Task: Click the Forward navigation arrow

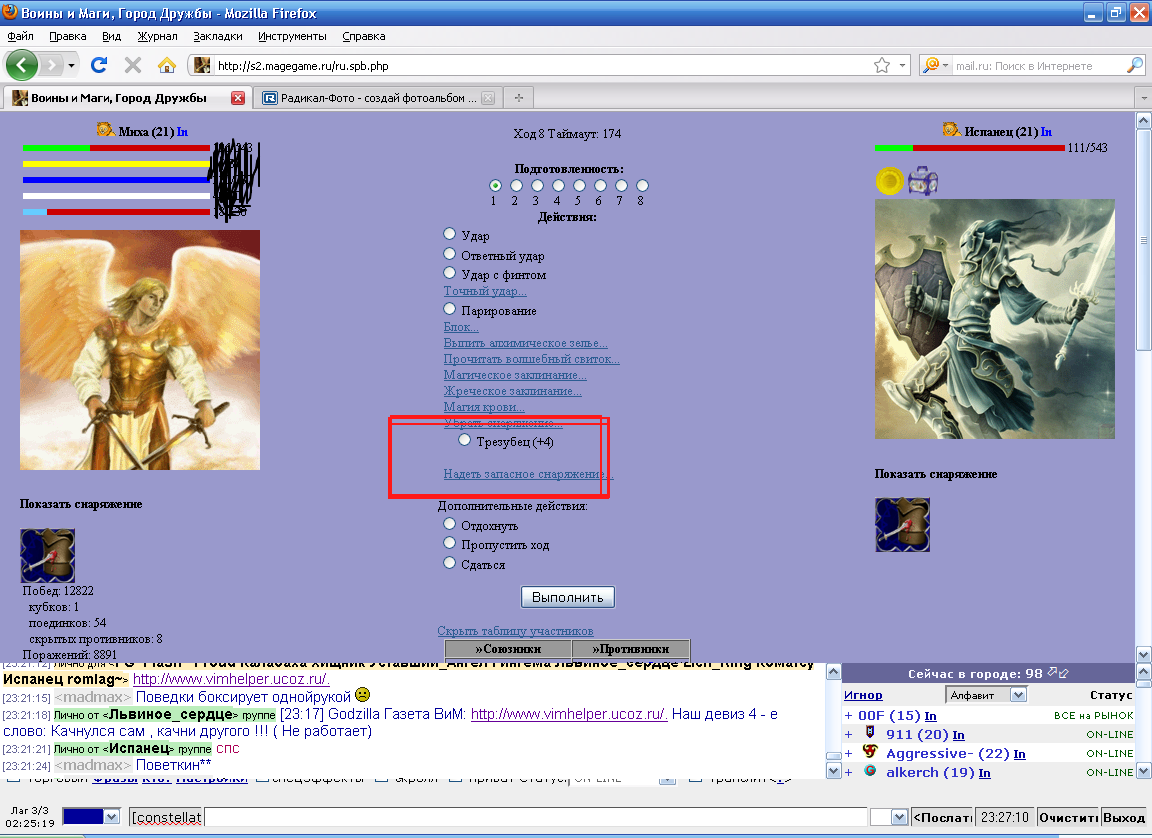Action: tap(51, 65)
